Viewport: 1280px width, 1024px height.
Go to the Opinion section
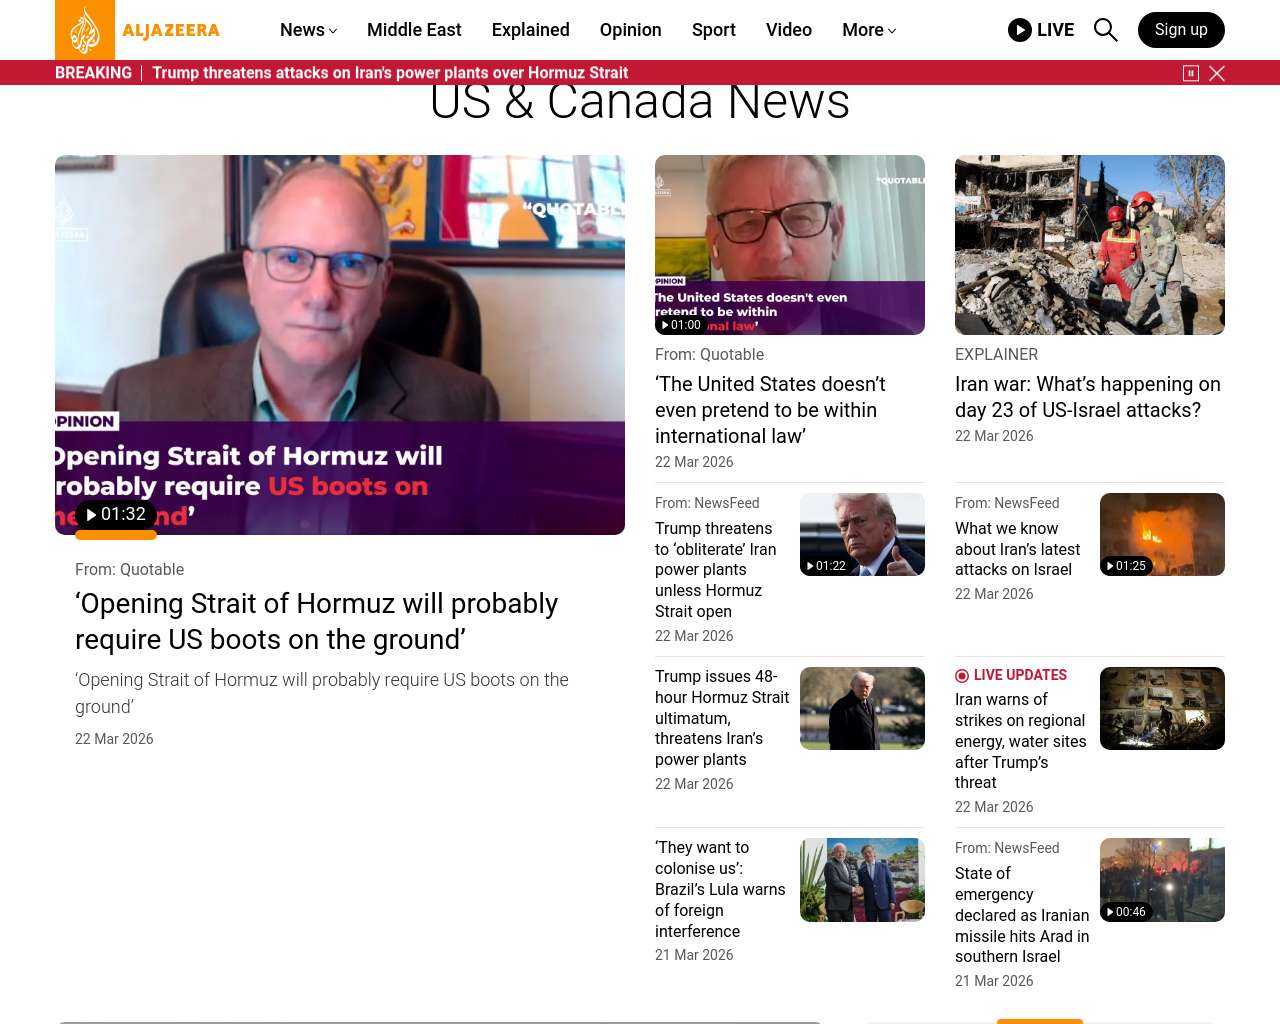coord(630,30)
